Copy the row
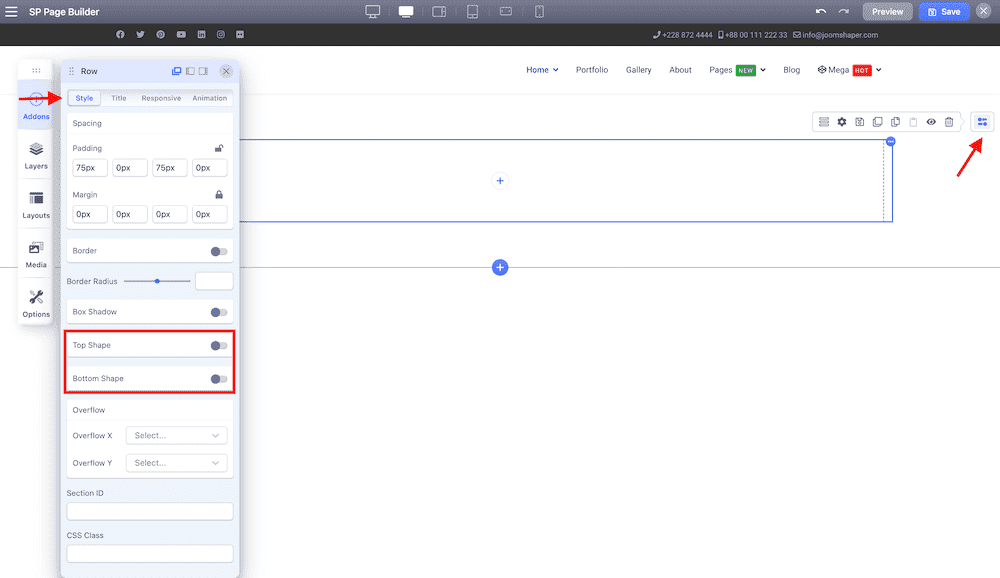1000x578 pixels. coord(895,122)
